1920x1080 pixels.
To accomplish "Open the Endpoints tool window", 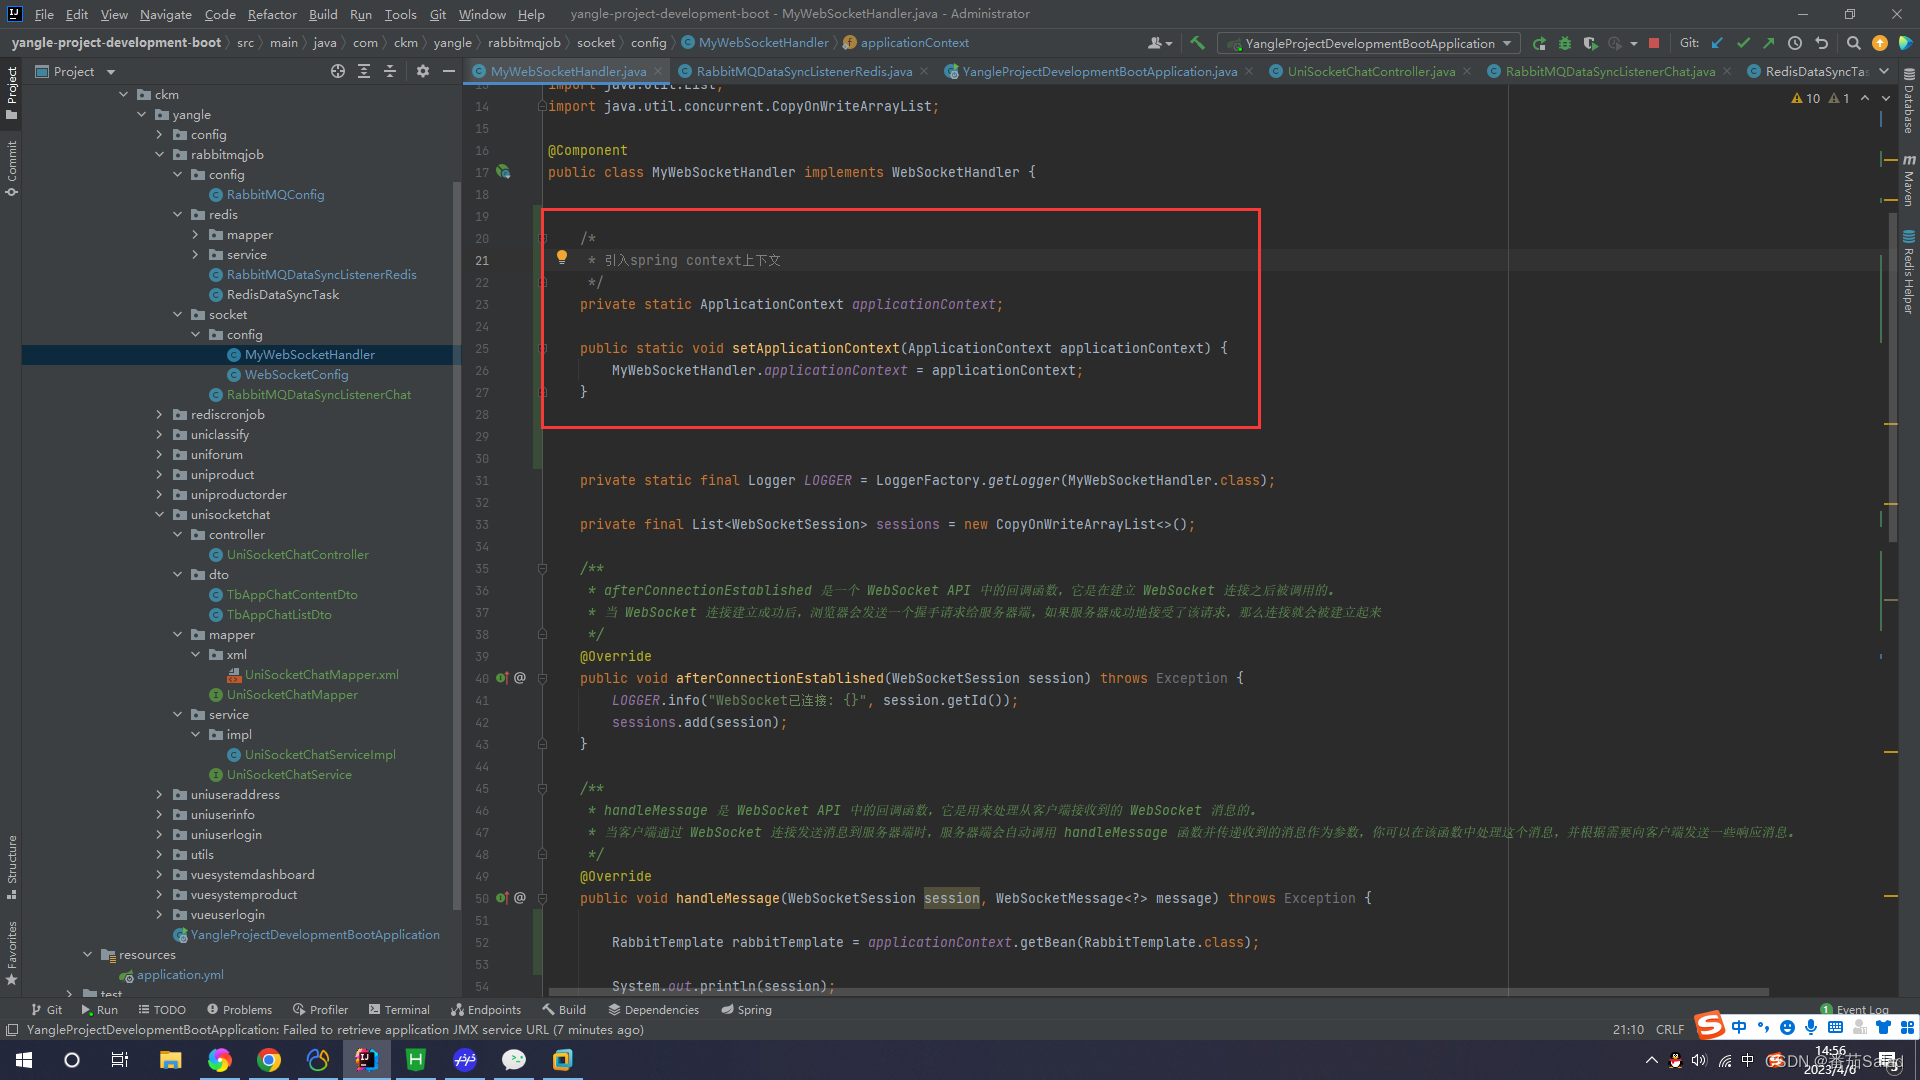I will (x=486, y=1009).
